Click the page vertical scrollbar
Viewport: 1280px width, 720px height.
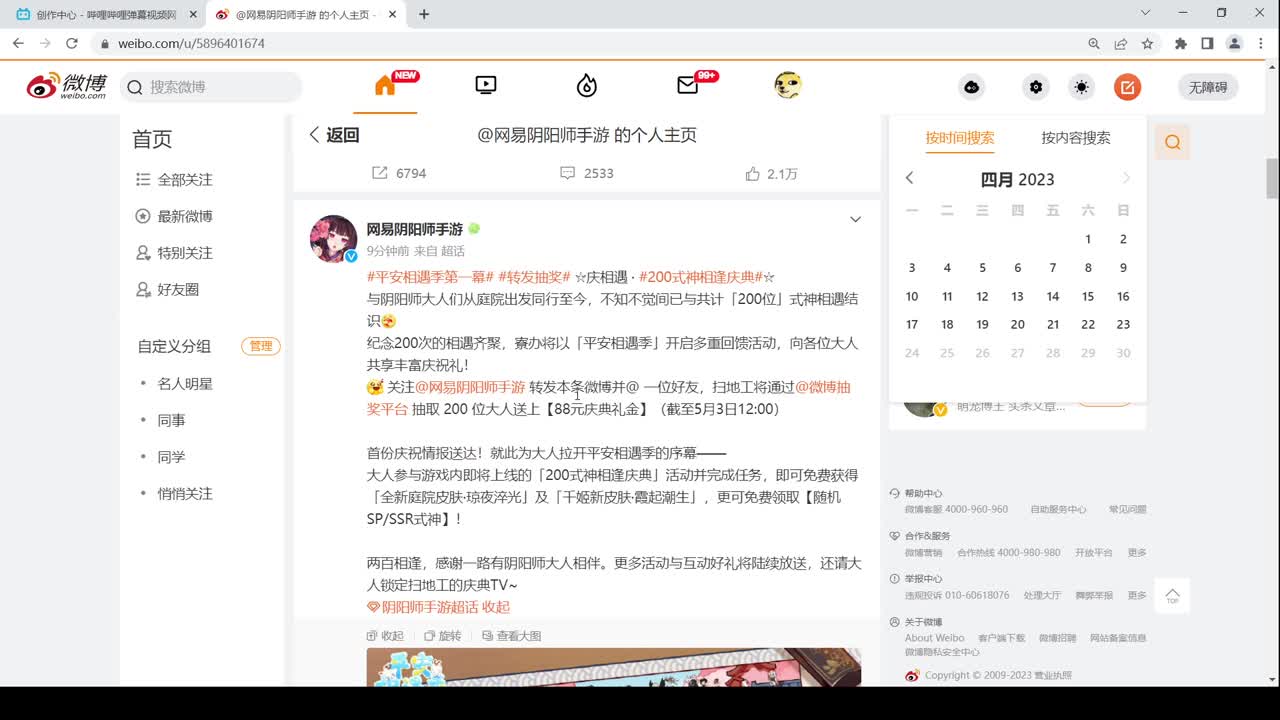(1272, 178)
